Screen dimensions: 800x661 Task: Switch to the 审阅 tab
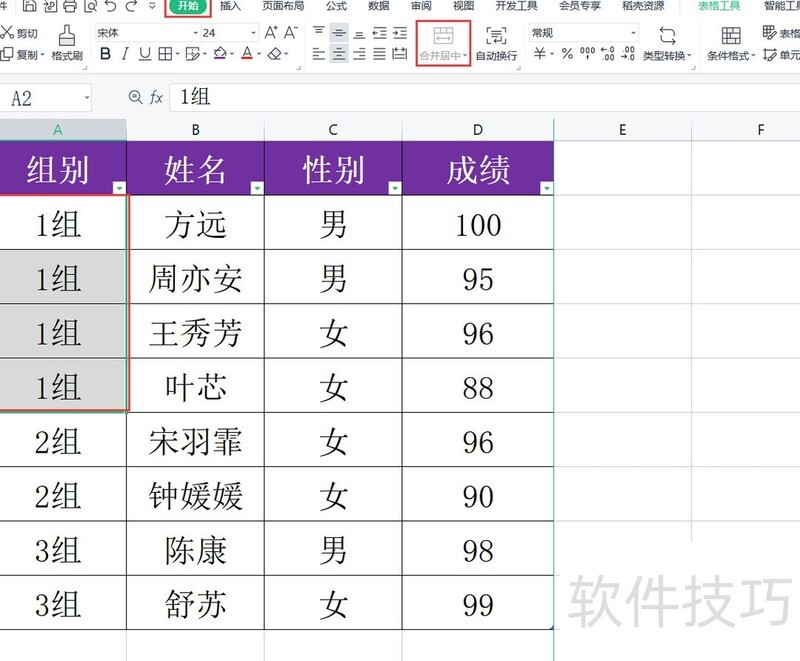tap(421, 6)
